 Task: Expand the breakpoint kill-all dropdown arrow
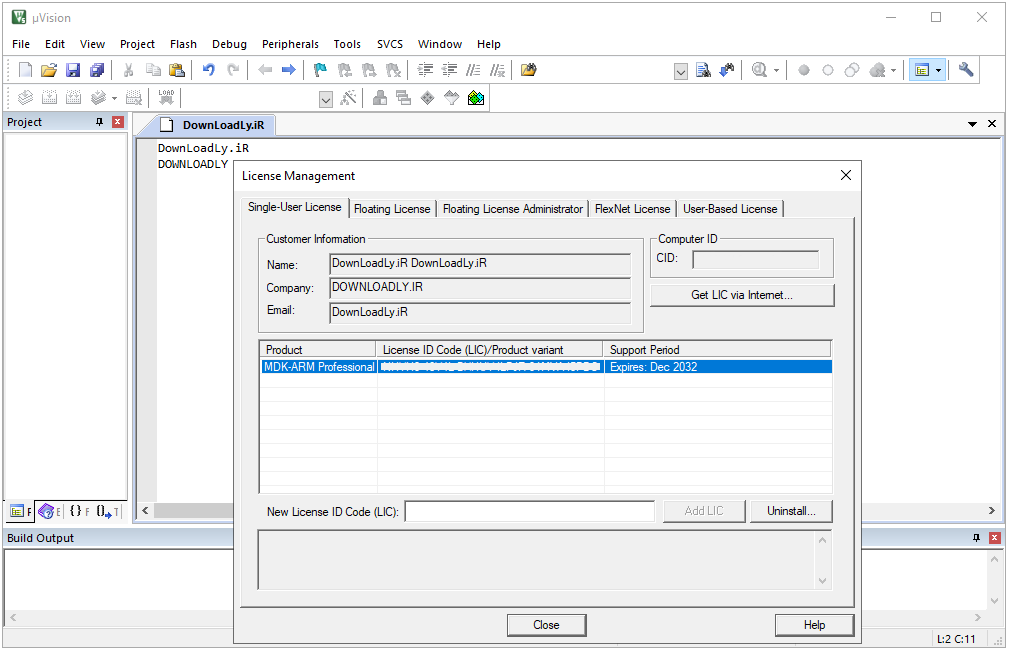(x=893, y=70)
